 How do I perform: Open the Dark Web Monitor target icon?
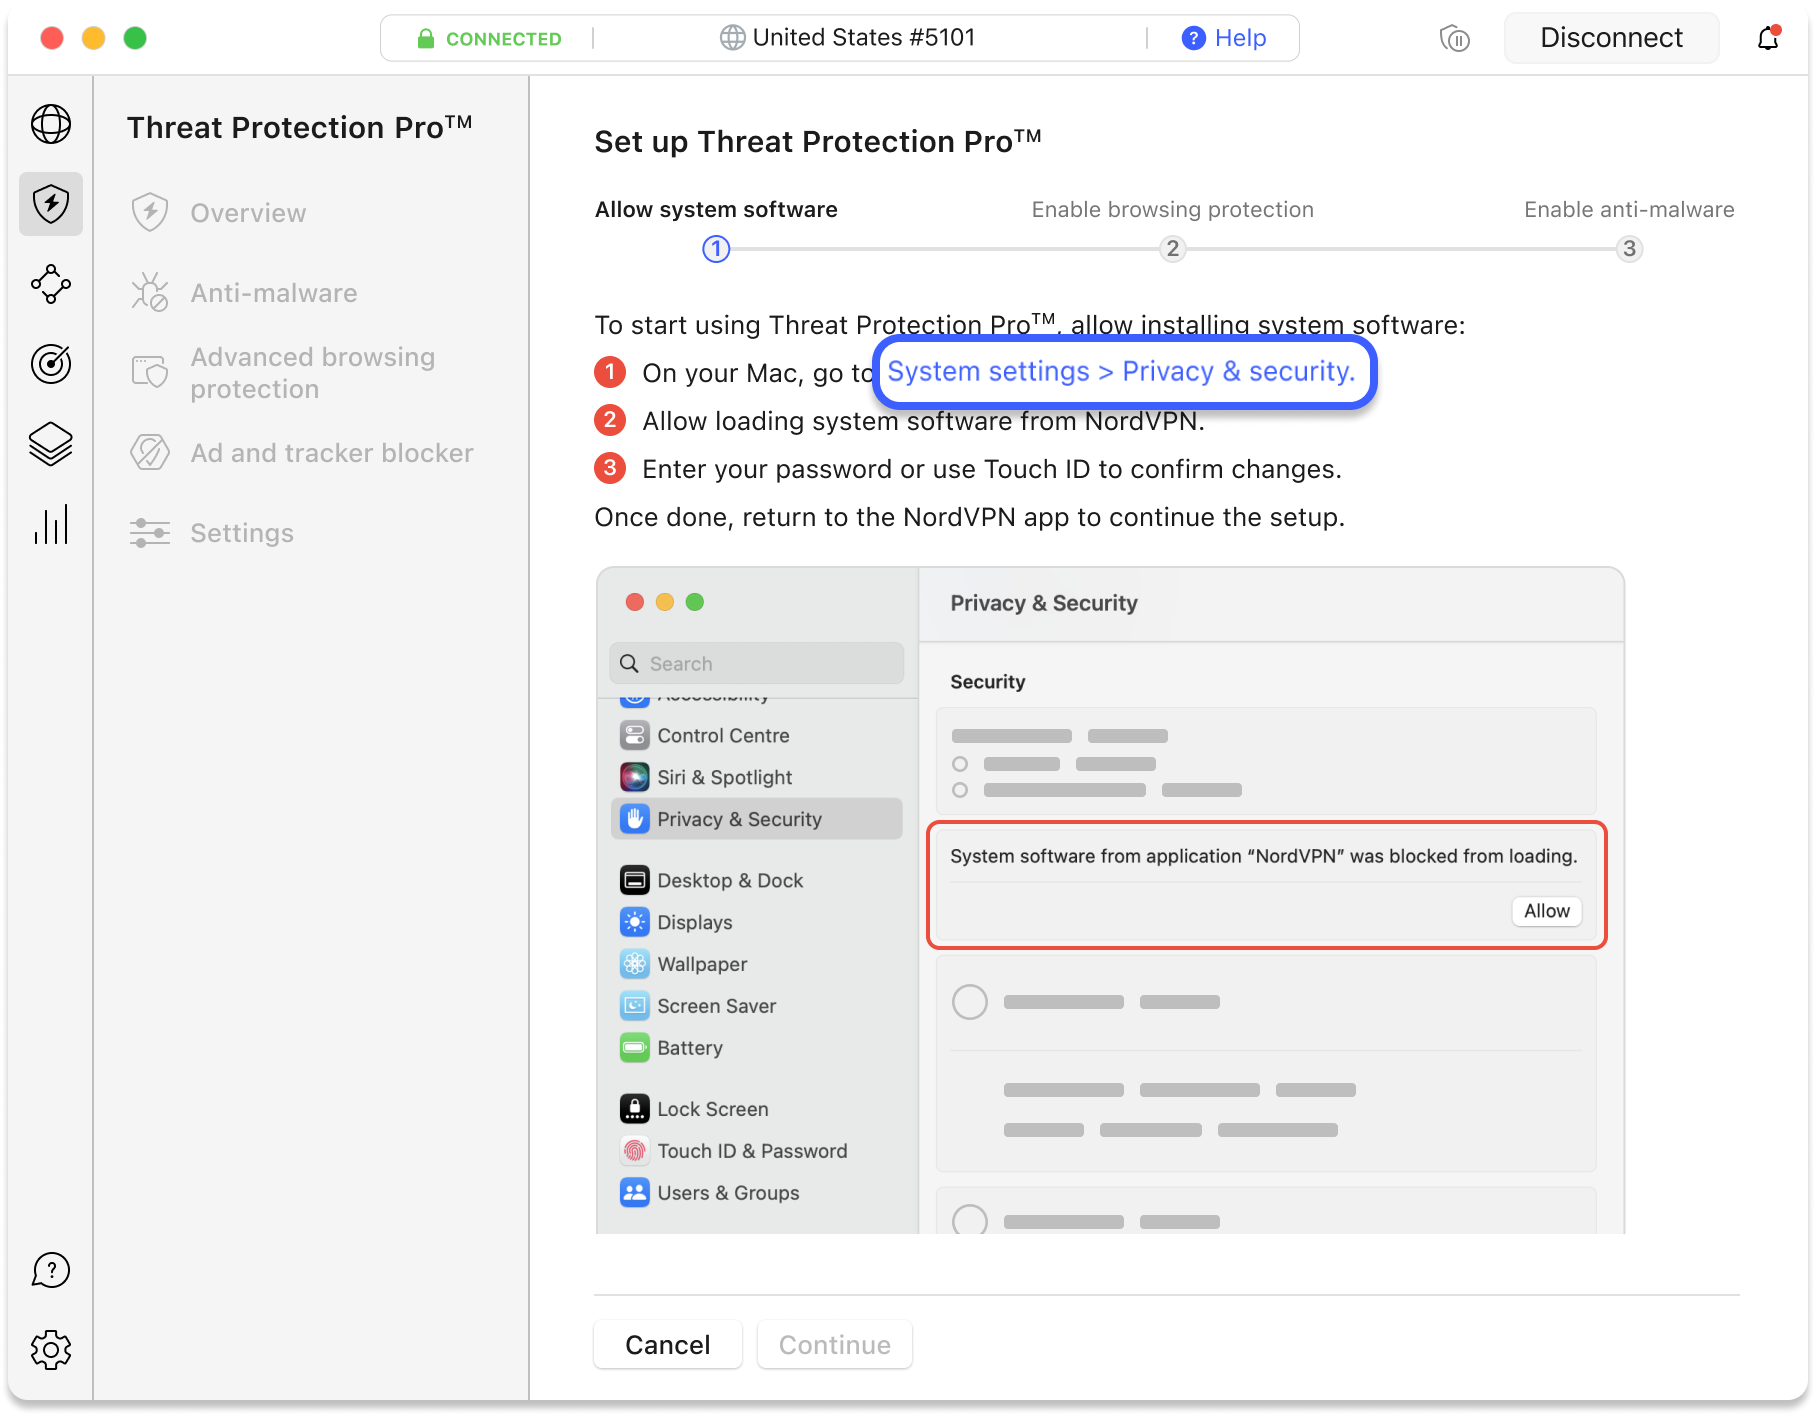click(51, 364)
